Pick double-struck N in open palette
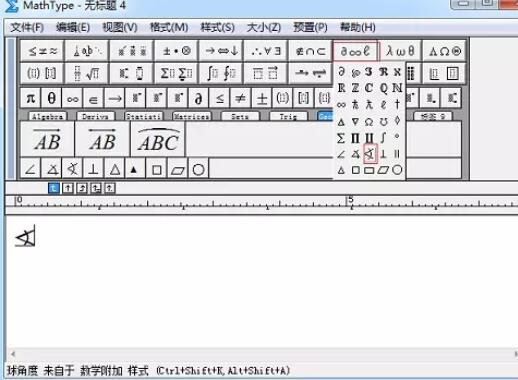Viewport: 518px width, 380px height. coord(397,88)
